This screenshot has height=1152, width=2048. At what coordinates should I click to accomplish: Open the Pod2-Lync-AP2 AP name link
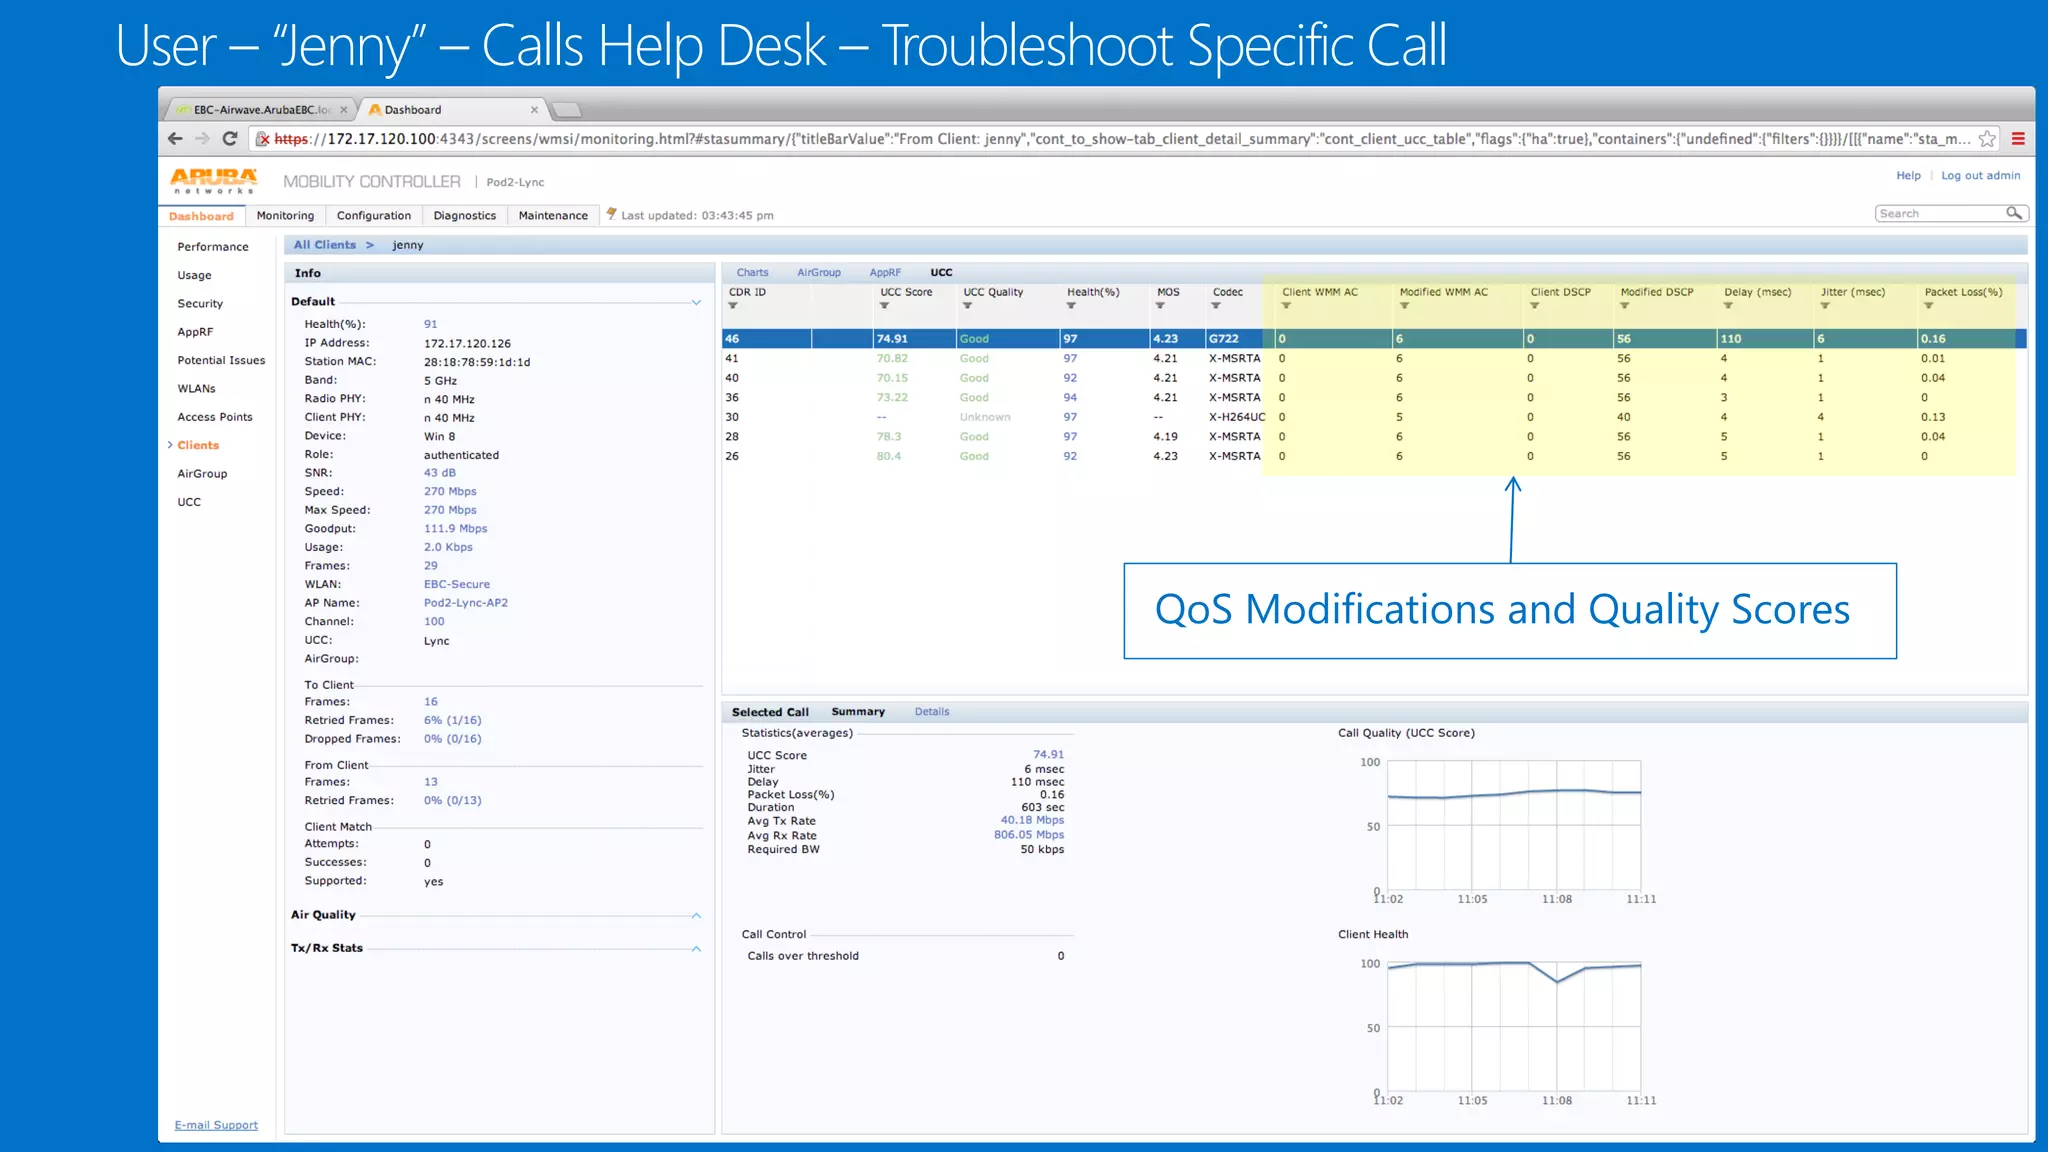(x=466, y=603)
